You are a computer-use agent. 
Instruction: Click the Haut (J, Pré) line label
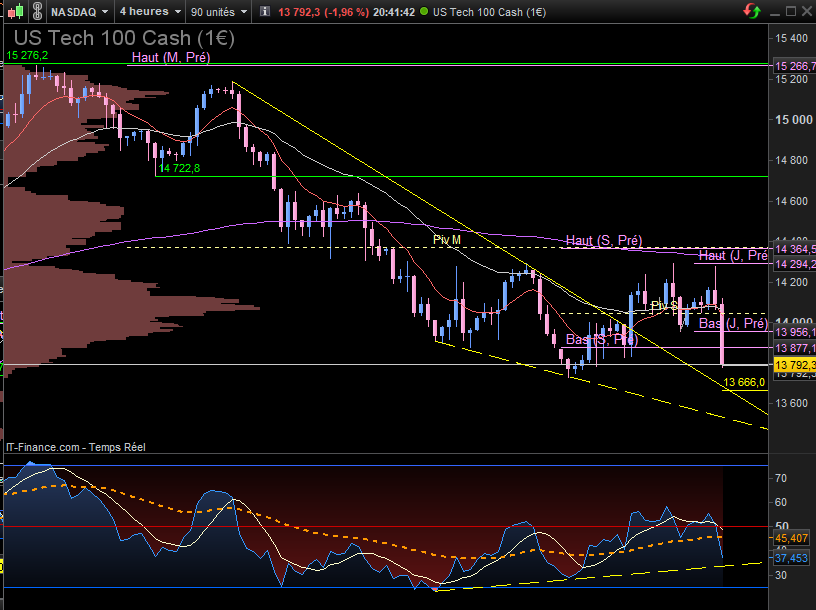[733, 256]
